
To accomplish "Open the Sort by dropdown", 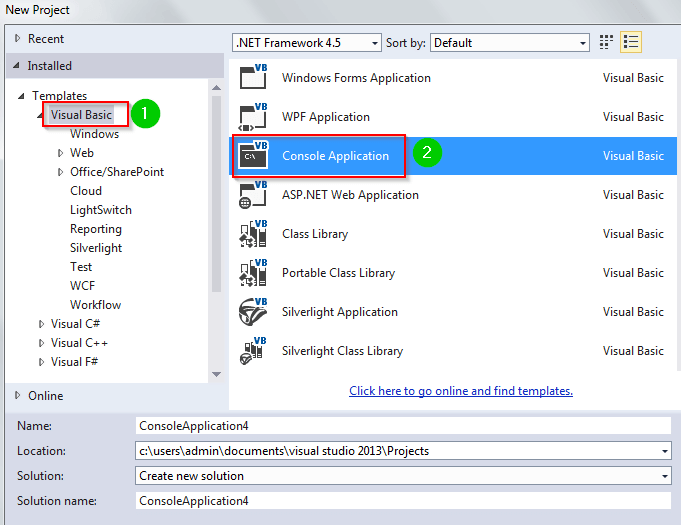I will 510,43.
